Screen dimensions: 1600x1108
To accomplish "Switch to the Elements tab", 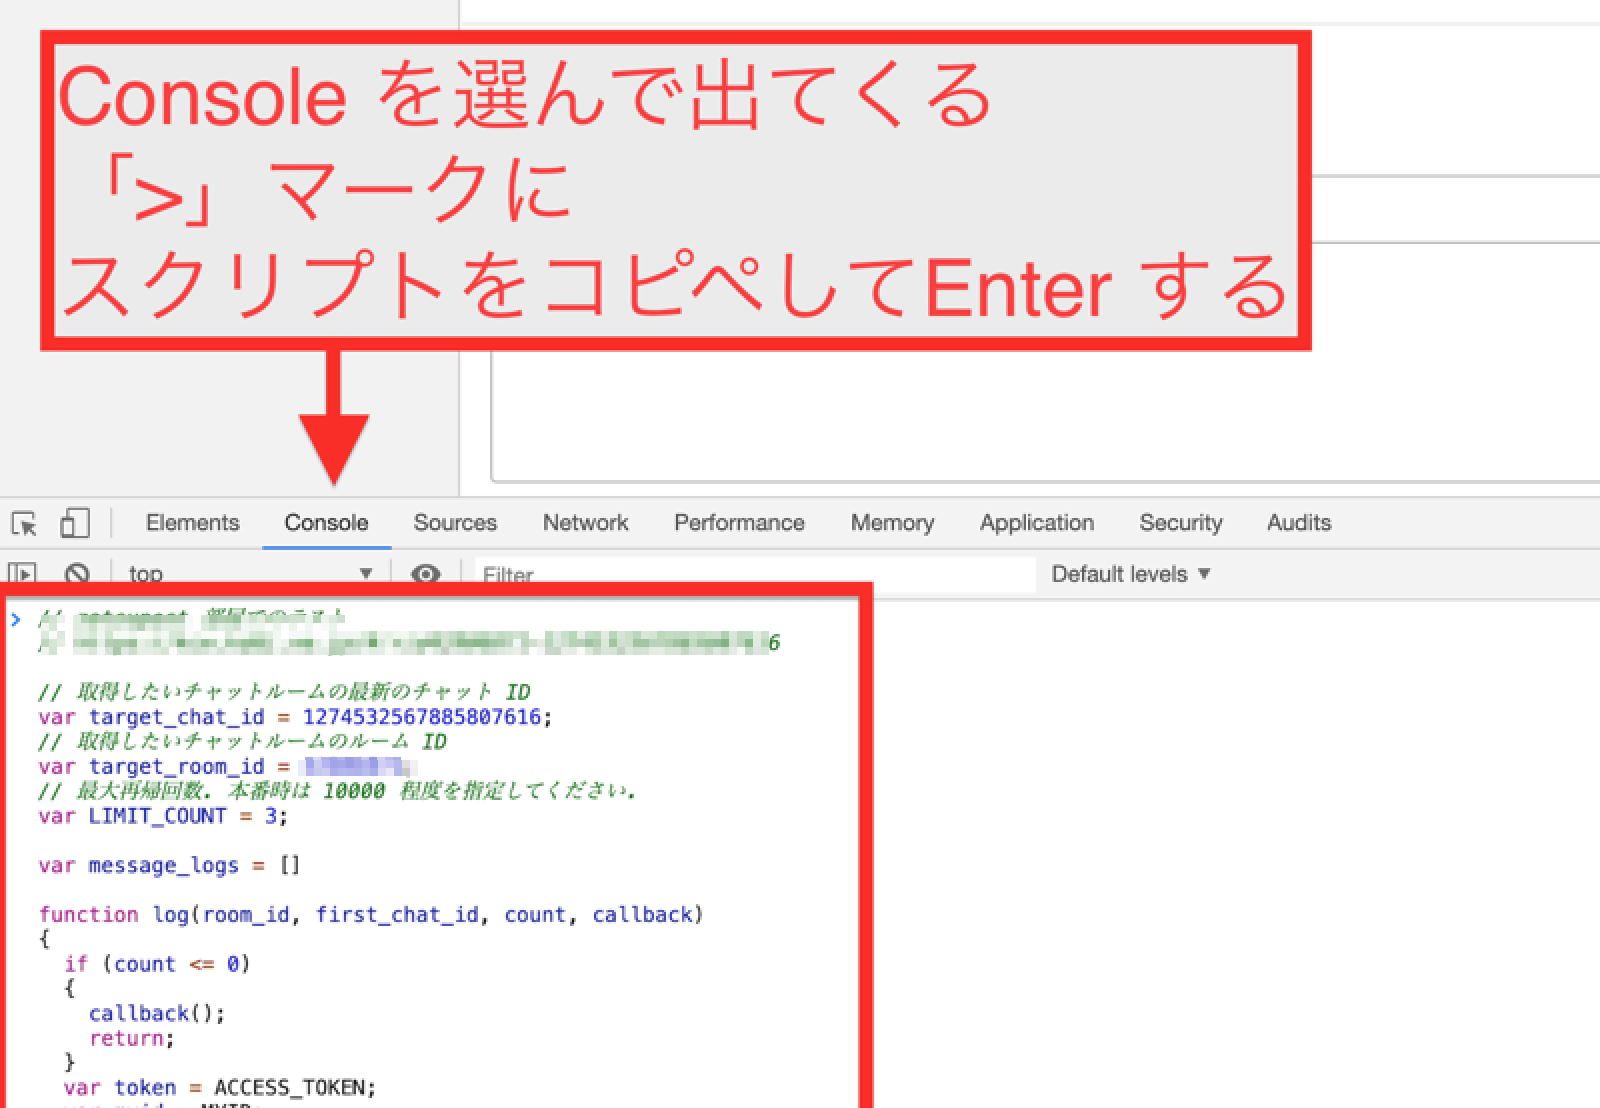I will [193, 523].
